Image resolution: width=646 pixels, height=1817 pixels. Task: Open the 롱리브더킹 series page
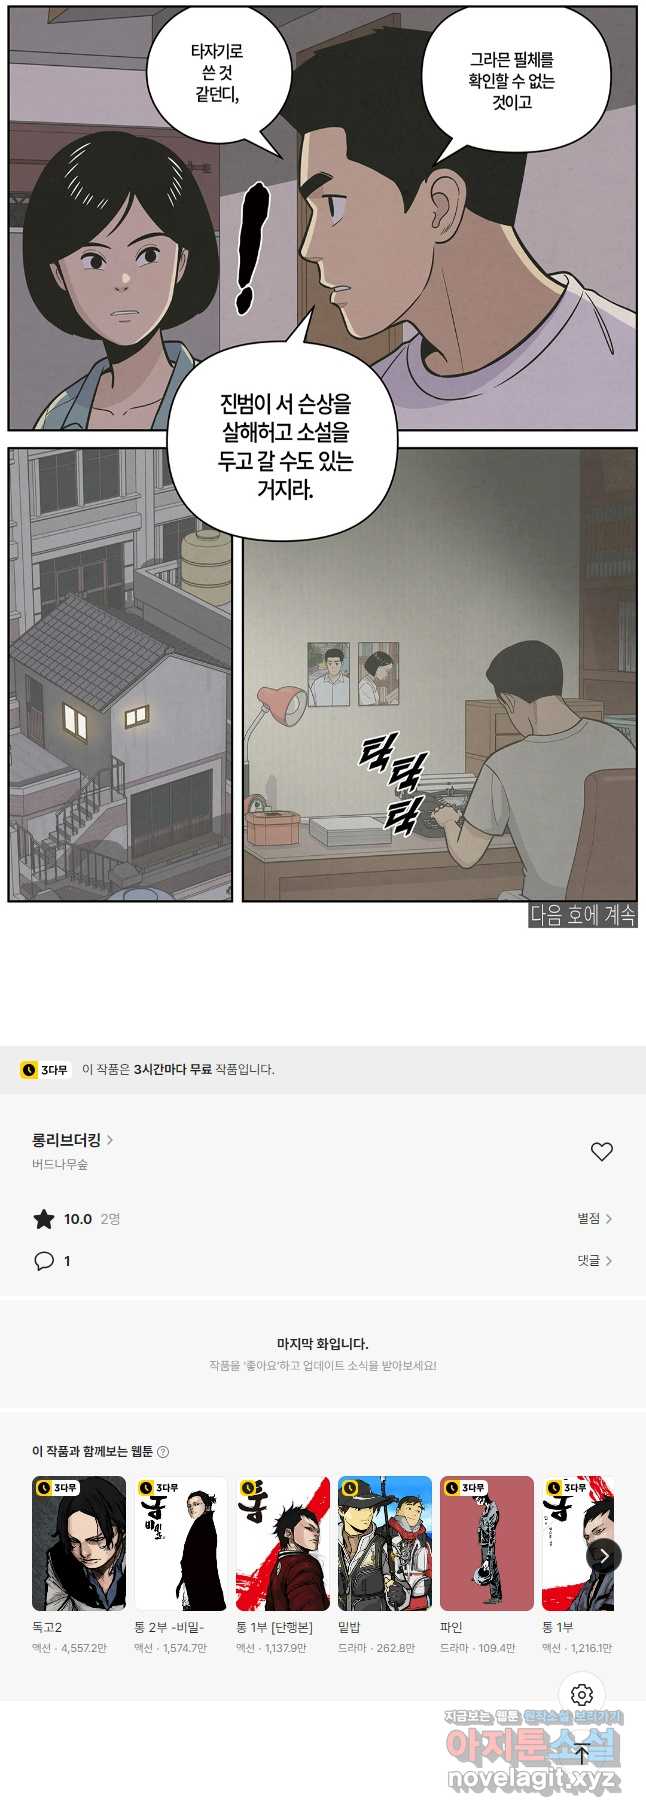[73, 1140]
